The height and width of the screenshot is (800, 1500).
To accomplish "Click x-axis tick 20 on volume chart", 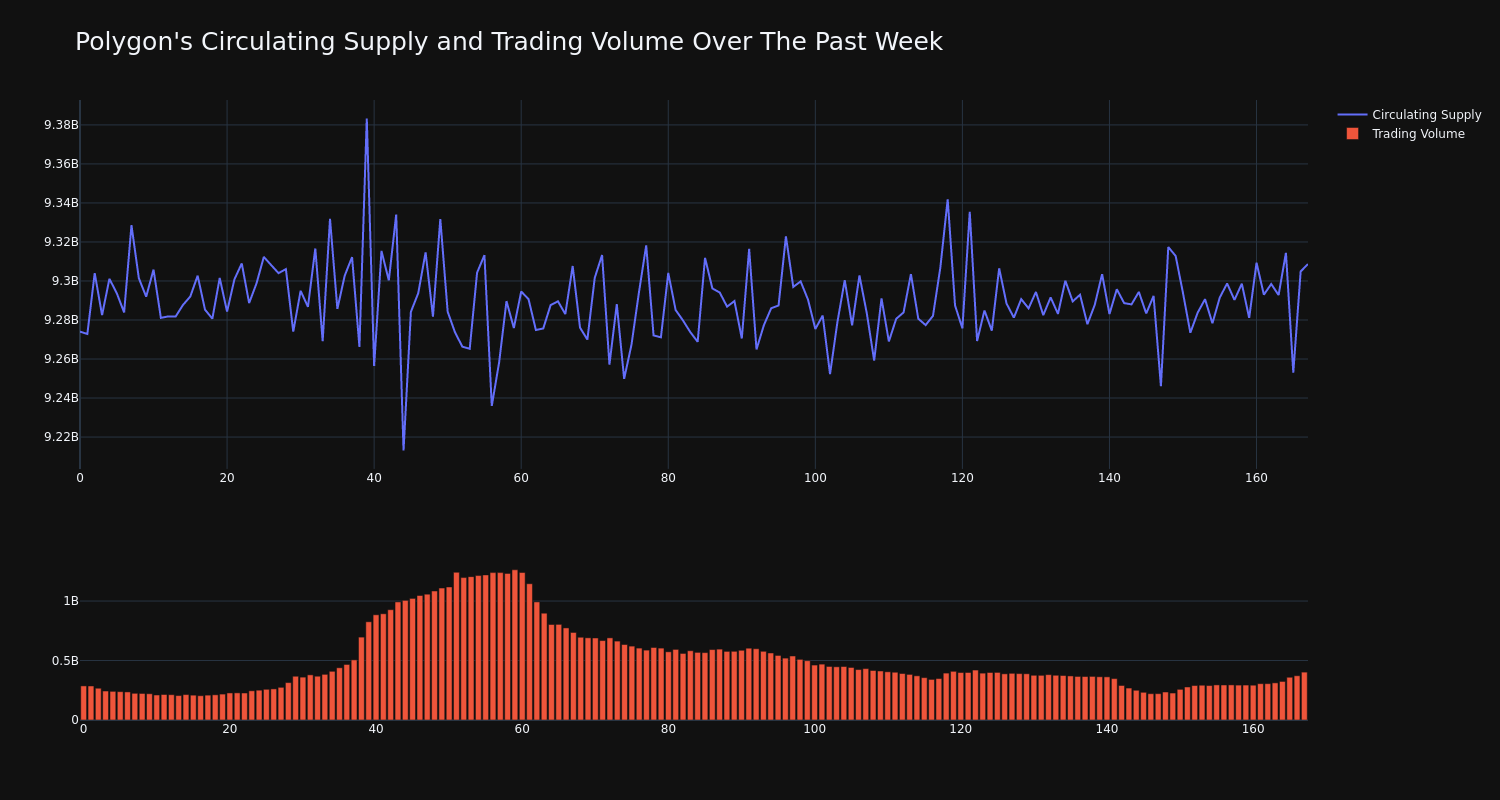I will point(230,729).
